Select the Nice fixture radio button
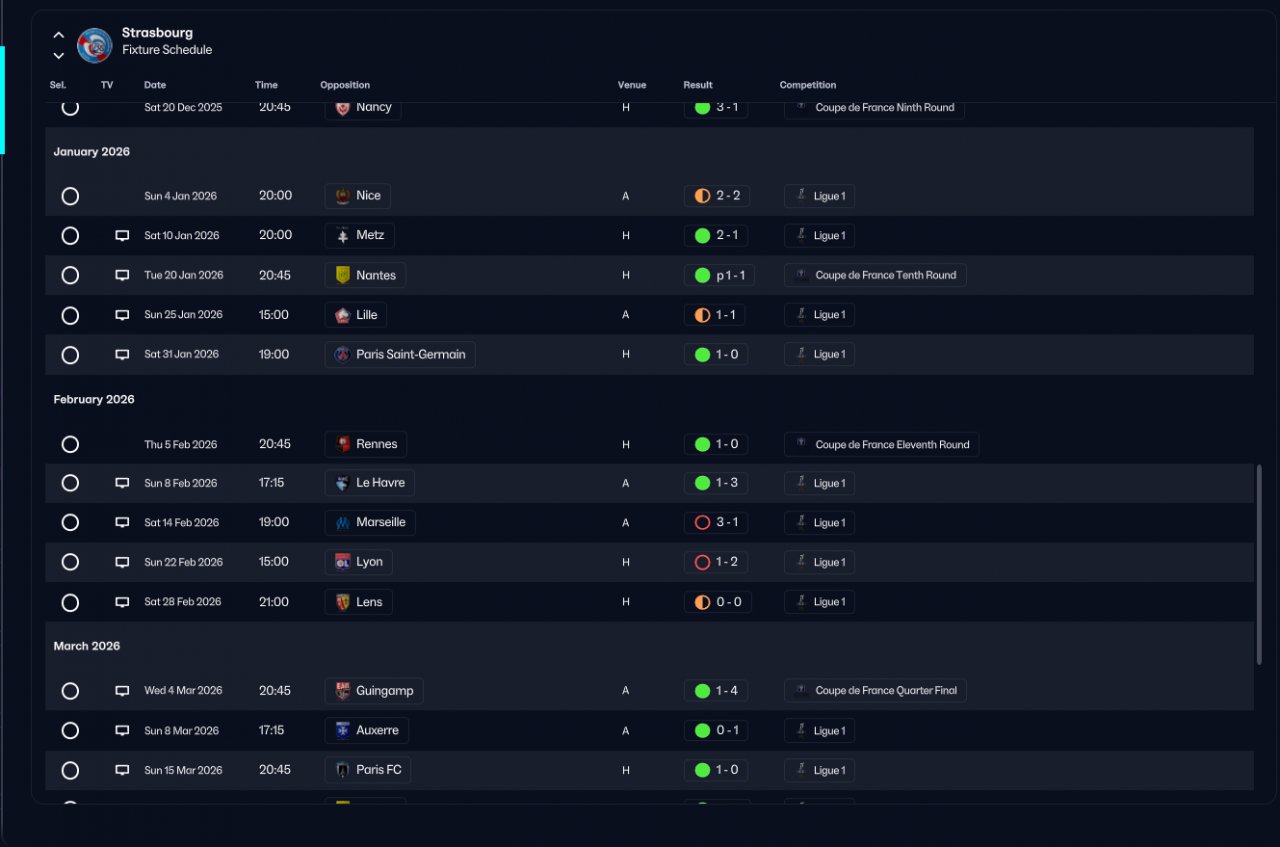Viewport: 1280px width, 847px height. coord(70,196)
